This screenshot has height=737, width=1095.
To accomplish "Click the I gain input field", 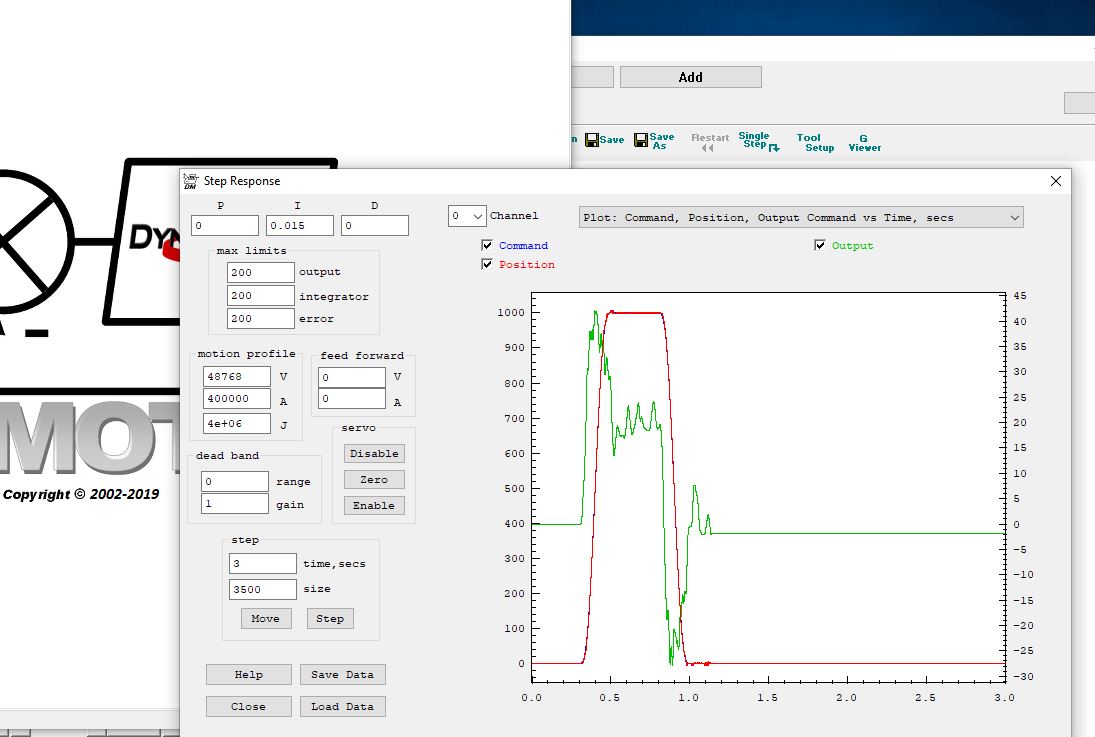I will (x=300, y=226).
